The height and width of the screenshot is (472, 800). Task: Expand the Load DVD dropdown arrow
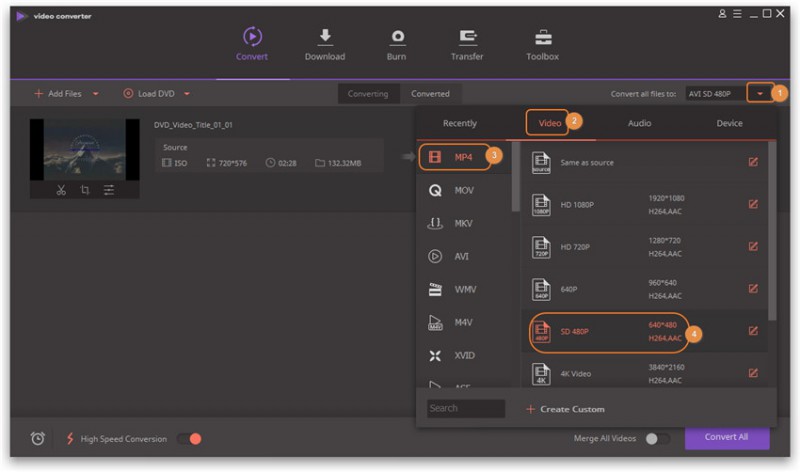(x=187, y=94)
